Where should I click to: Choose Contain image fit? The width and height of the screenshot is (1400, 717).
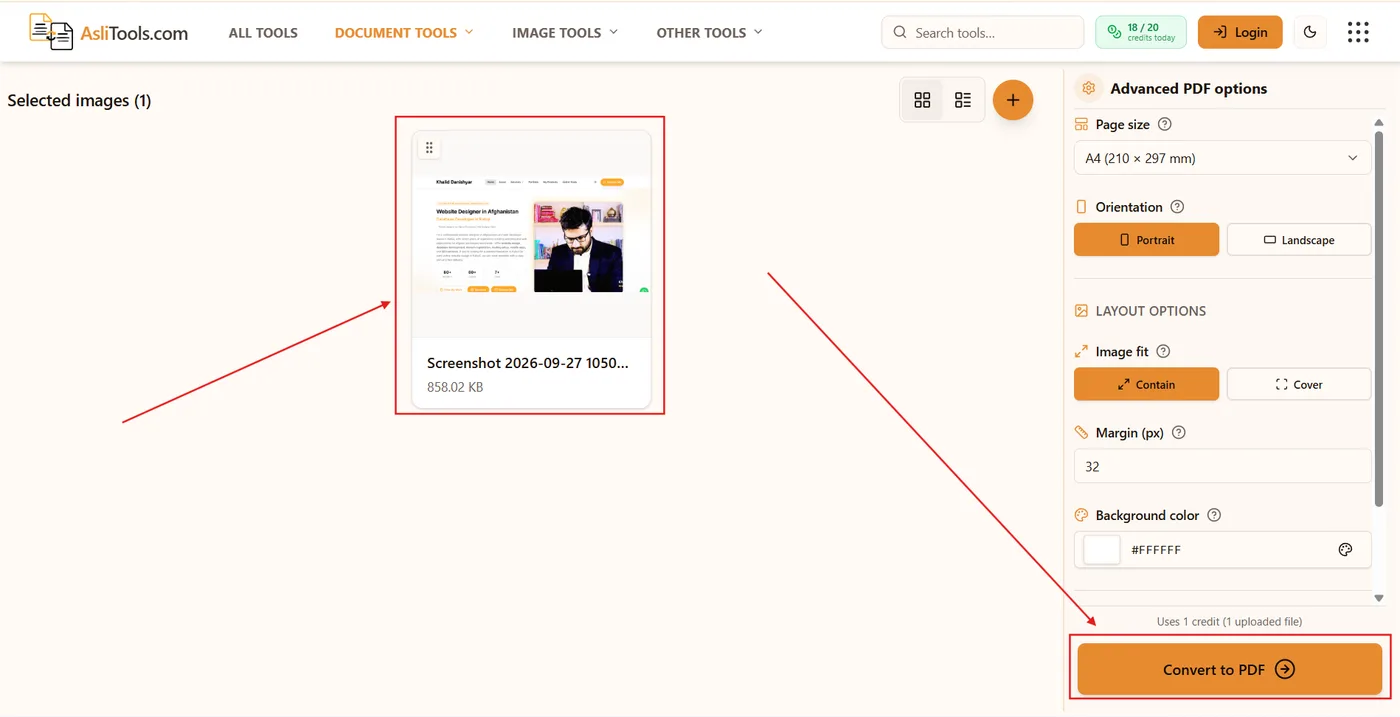click(x=1146, y=384)
